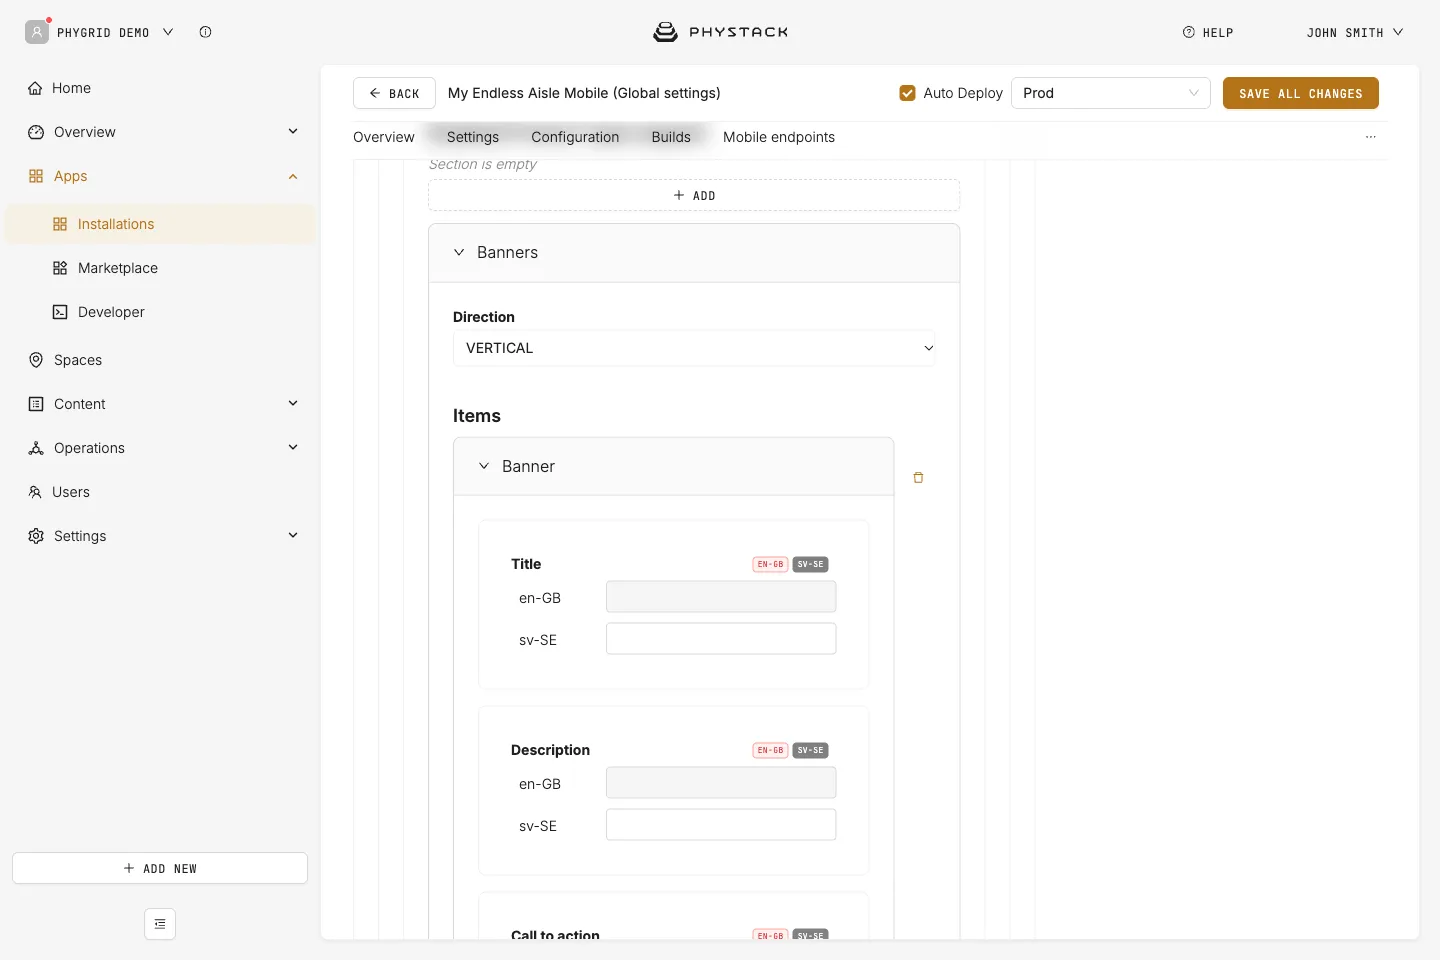Toggle EN-GB language tag for Title
This screenshot has width=1440, height=960.
coord(770,564)
